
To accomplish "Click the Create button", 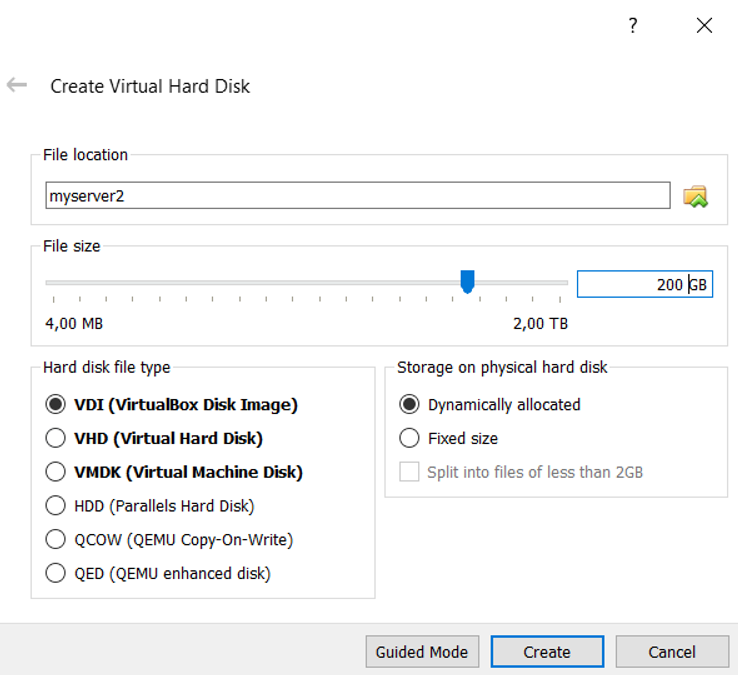I will click(547, 652).
